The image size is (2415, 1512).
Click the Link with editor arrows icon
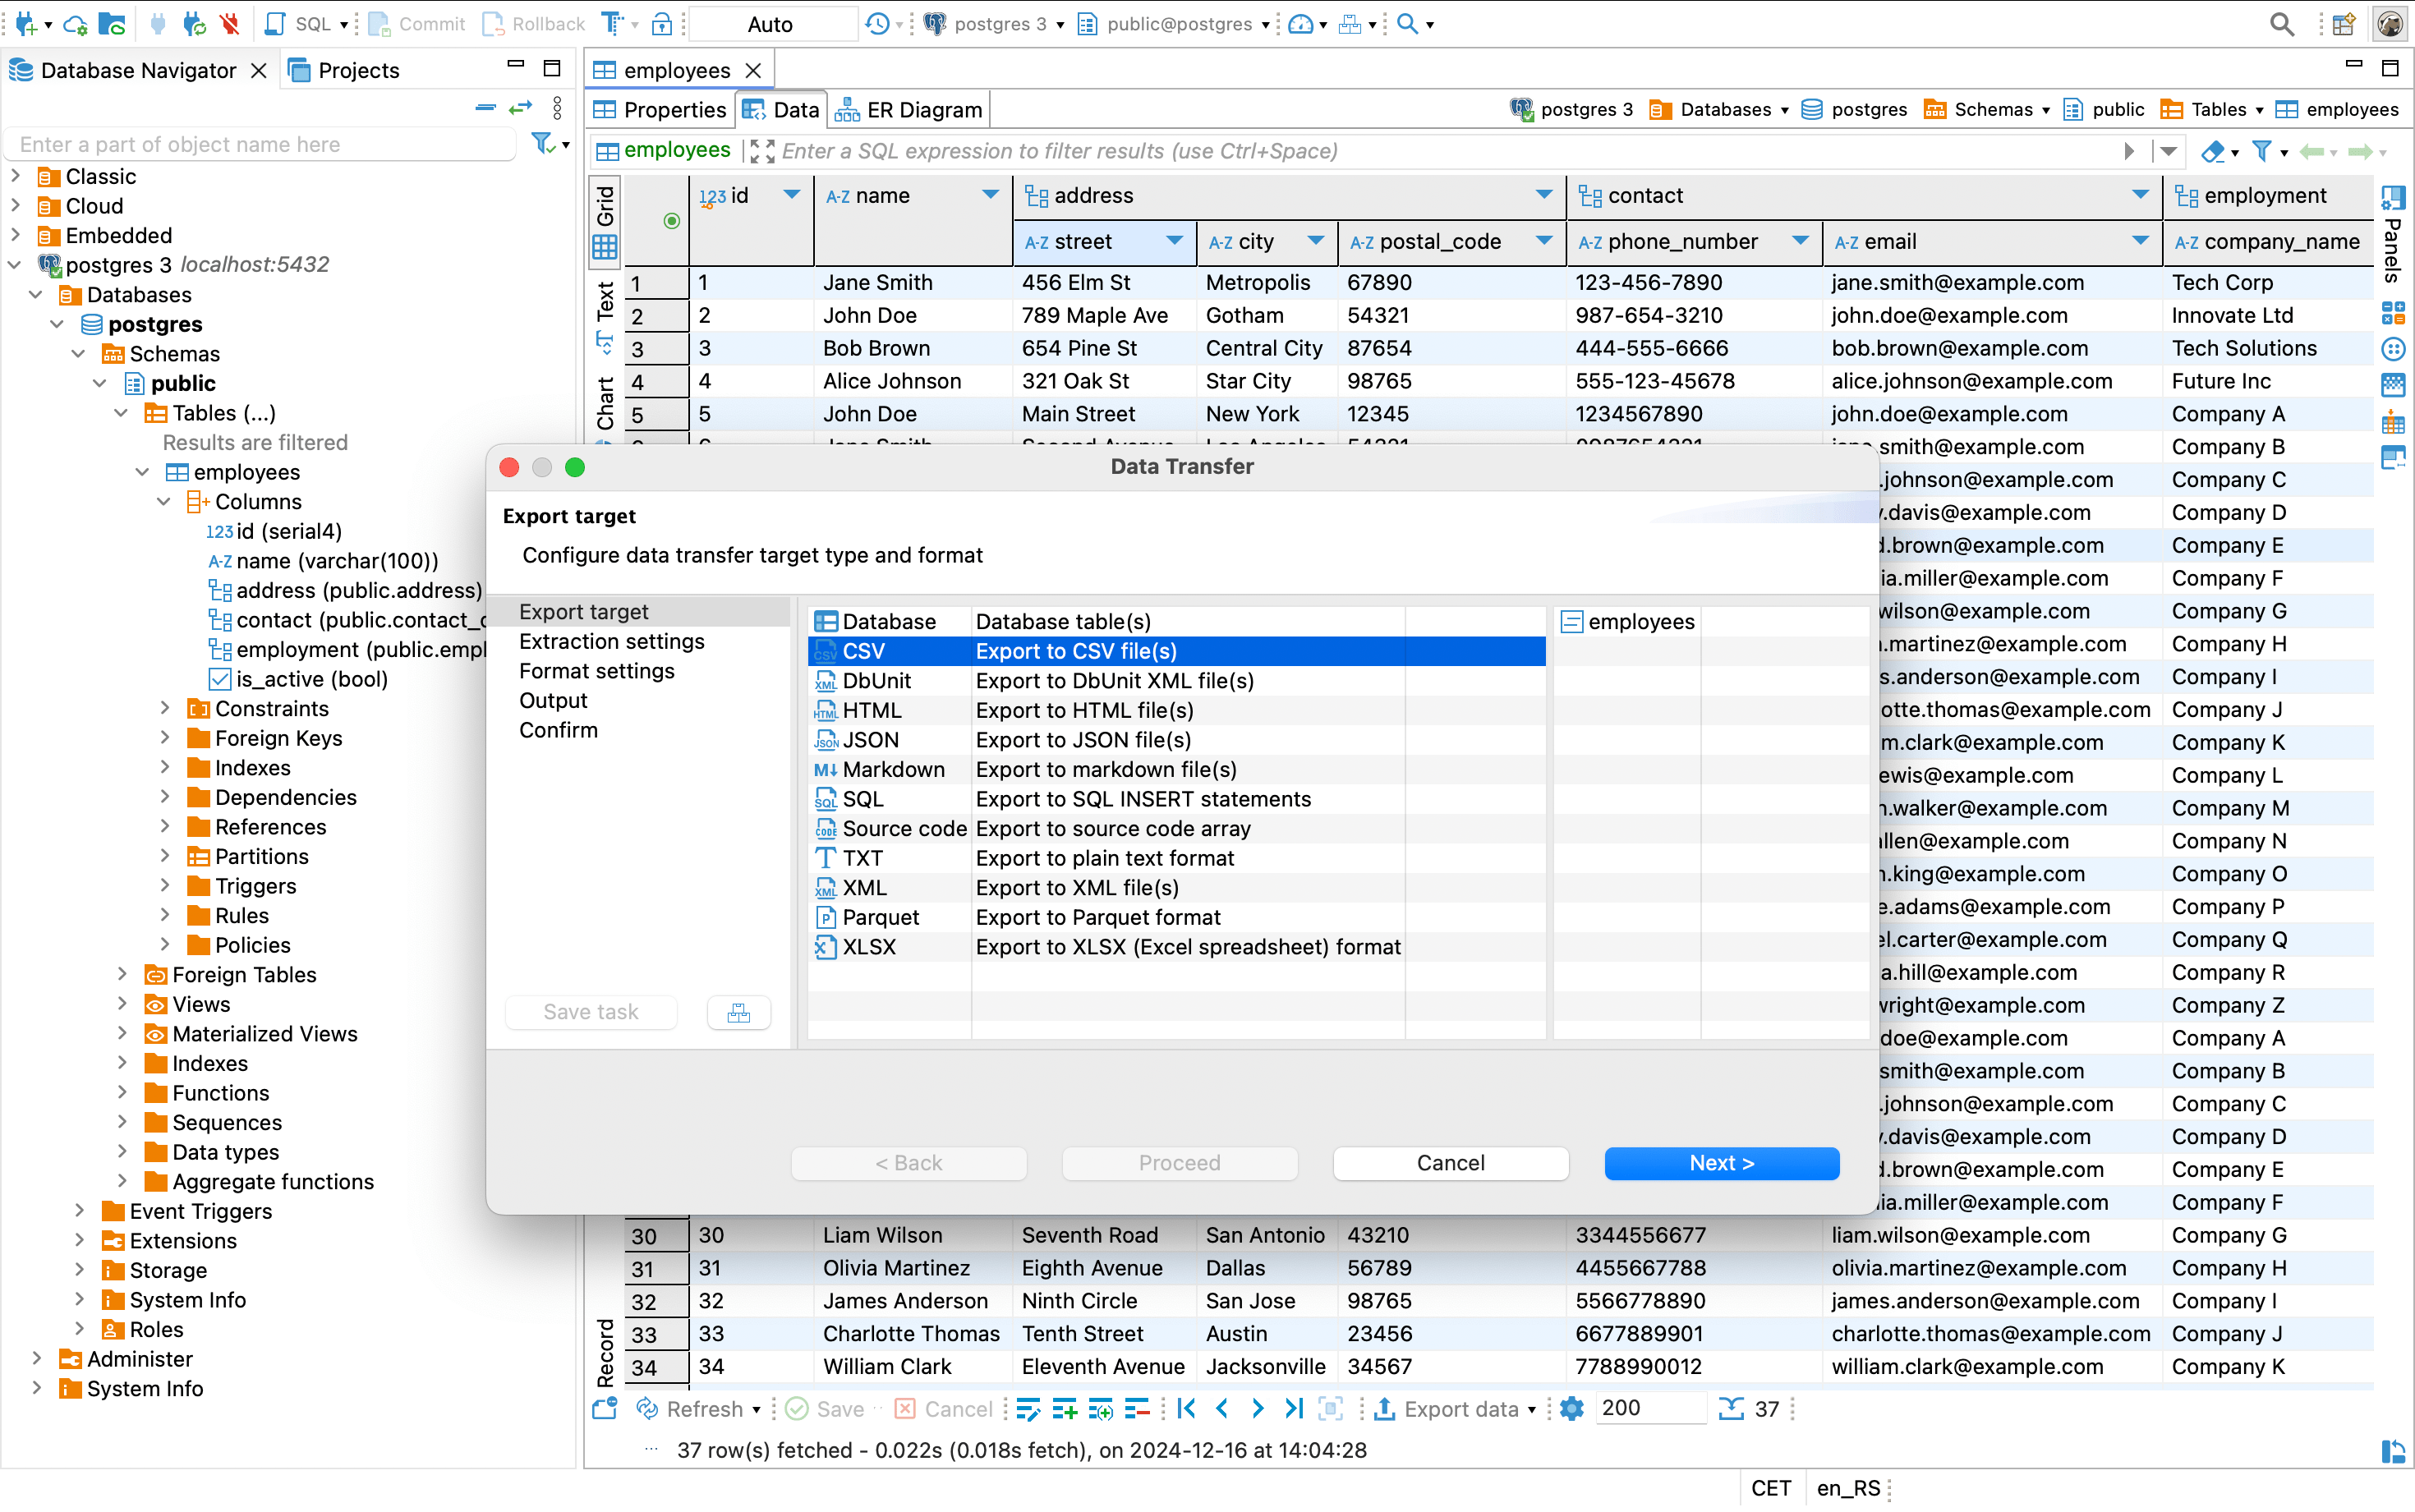click(x=521, y=108)
